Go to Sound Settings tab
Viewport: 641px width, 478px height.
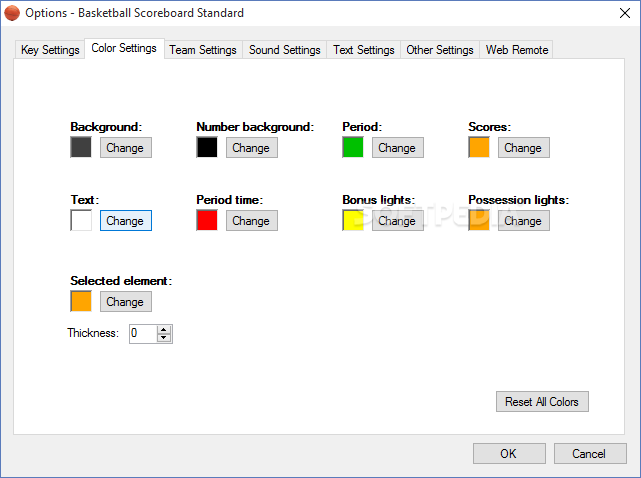coord(285,50)
